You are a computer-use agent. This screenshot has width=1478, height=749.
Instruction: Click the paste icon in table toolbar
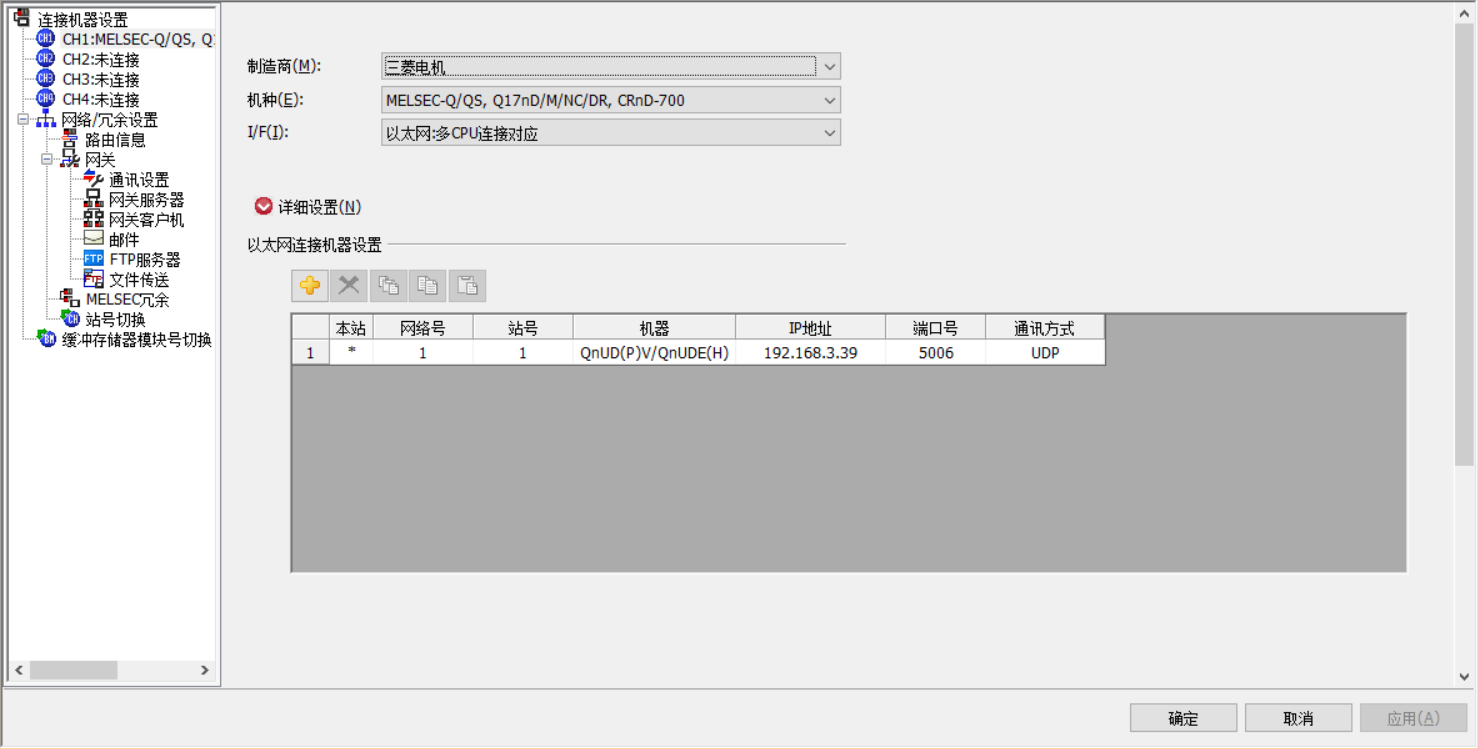[467, 286]
